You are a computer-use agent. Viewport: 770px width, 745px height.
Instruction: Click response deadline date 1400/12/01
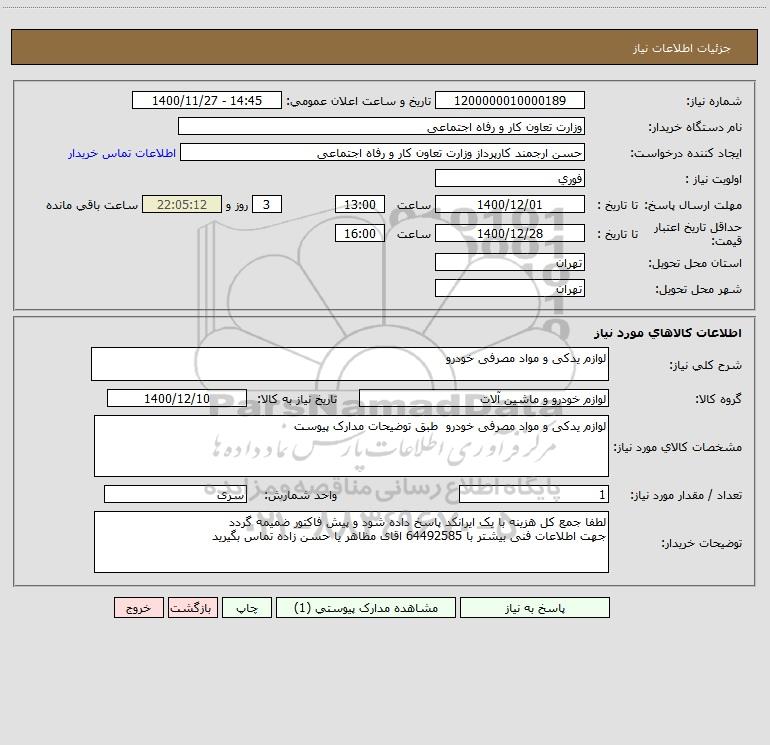[x=510, y=204]
